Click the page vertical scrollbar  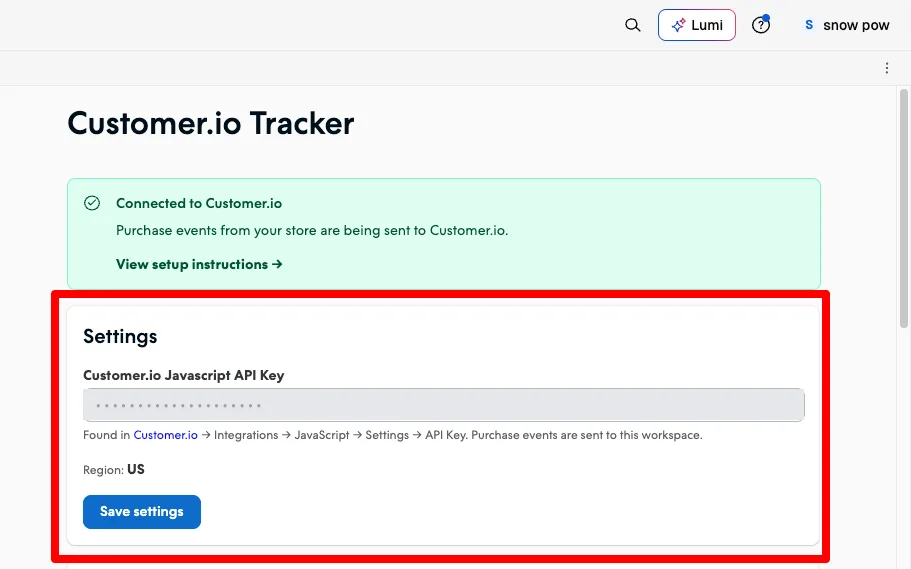point(903,207)
